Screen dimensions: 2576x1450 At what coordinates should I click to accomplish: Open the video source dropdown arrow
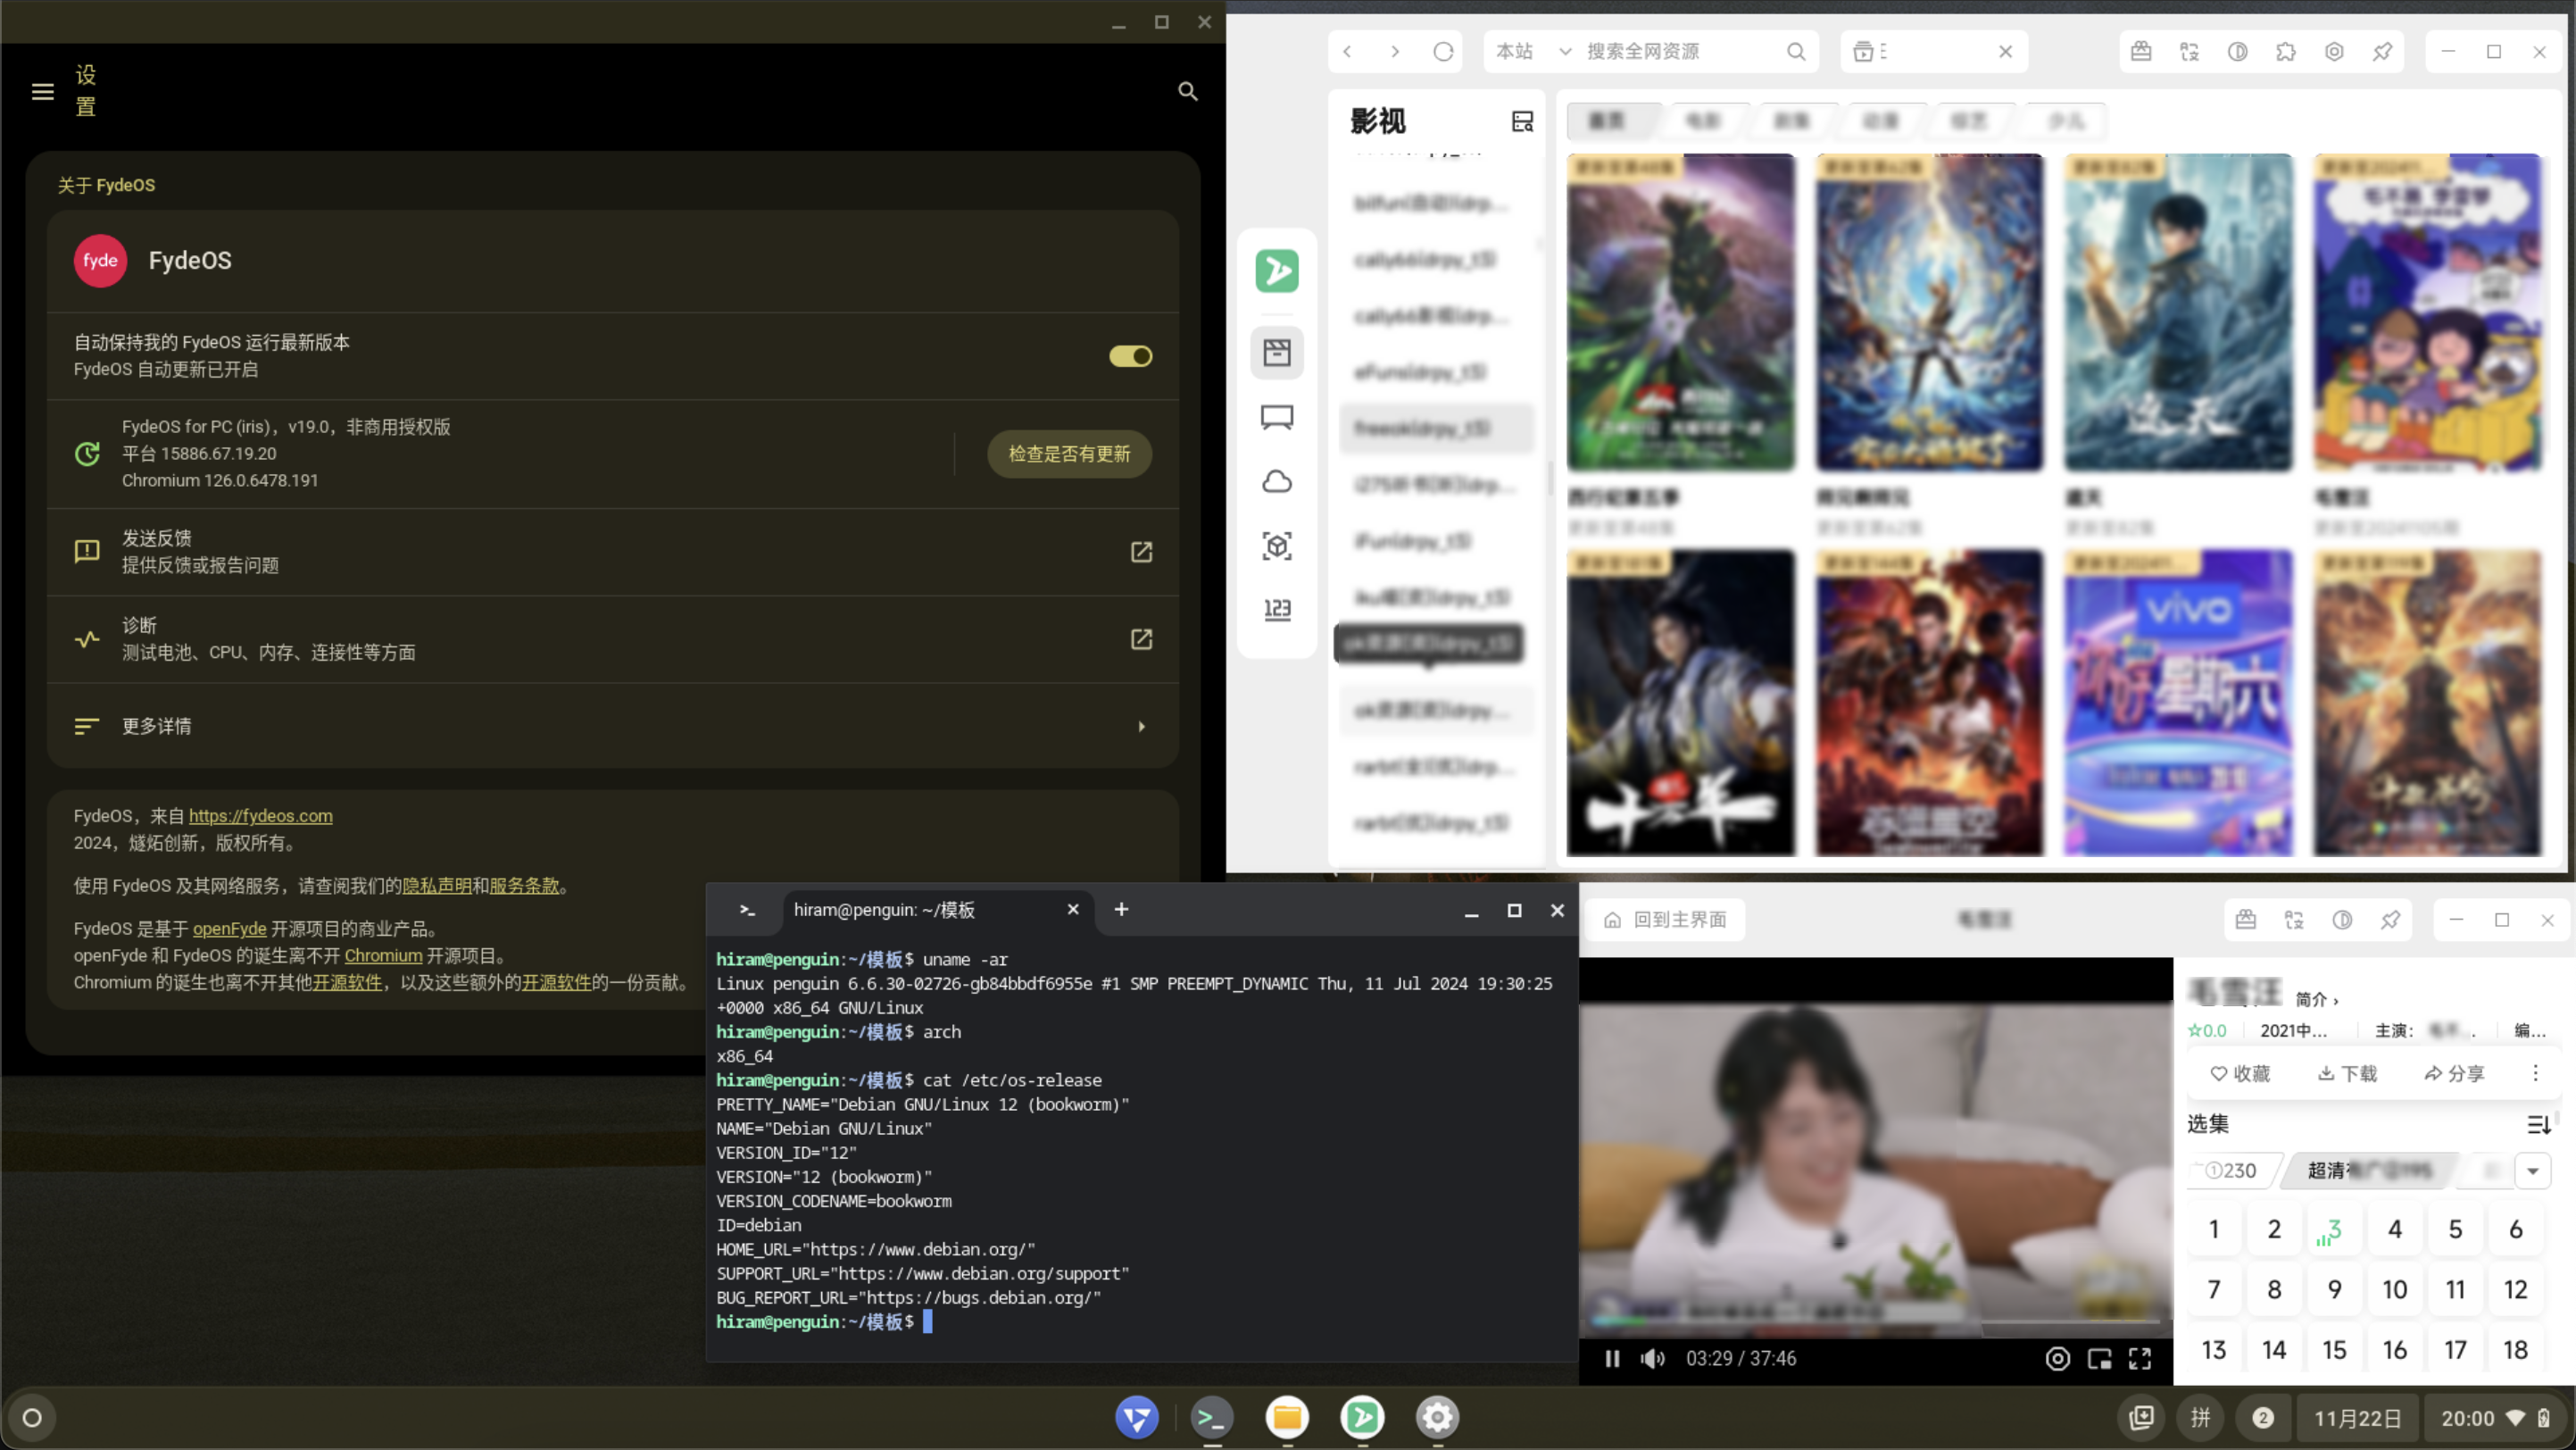(2533, 1170)
